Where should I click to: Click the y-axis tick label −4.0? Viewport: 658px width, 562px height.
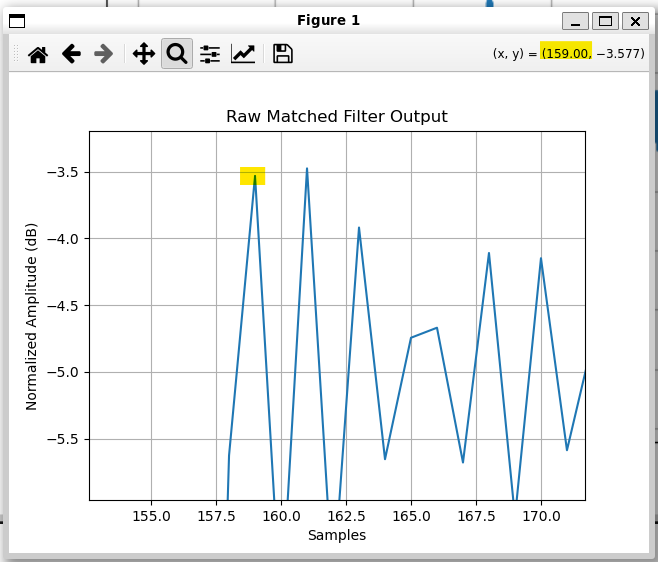click(x=63, y=239)
